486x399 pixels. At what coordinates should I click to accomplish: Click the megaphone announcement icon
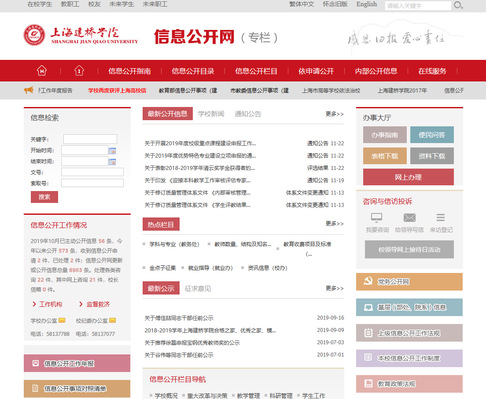[x=29, y=90]
